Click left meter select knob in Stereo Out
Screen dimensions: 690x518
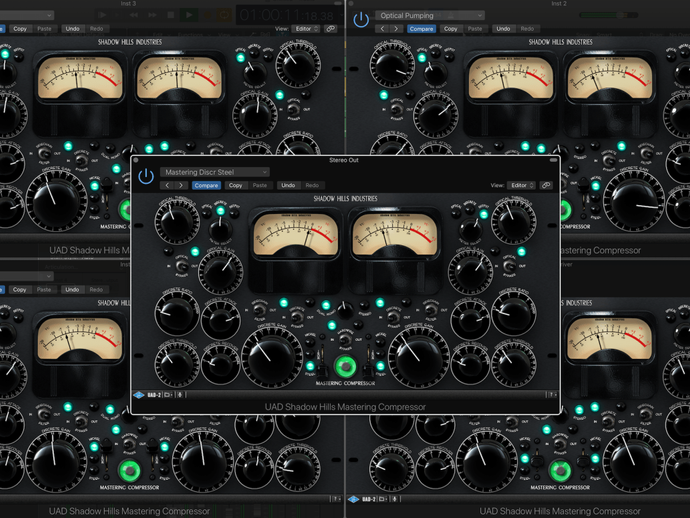click(220, 229)
